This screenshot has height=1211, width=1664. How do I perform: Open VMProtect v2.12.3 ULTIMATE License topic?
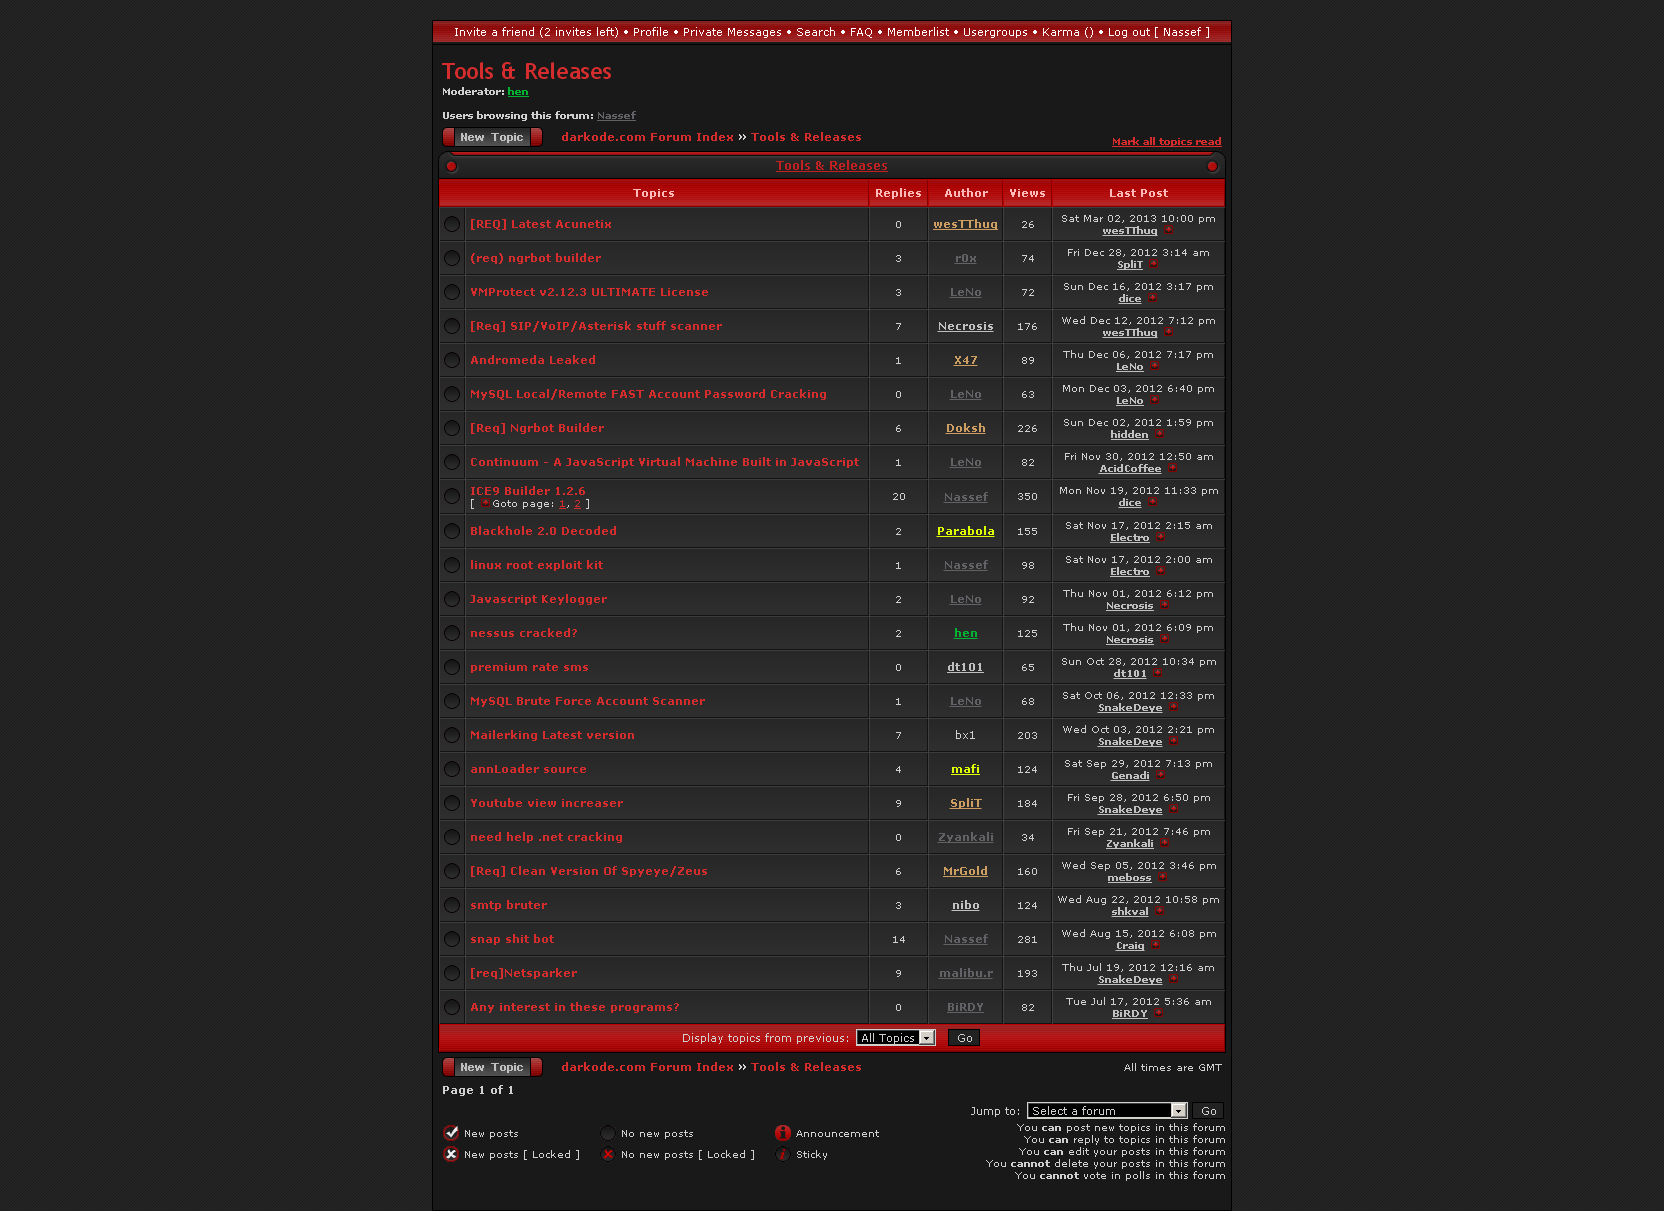click(589, 292)
